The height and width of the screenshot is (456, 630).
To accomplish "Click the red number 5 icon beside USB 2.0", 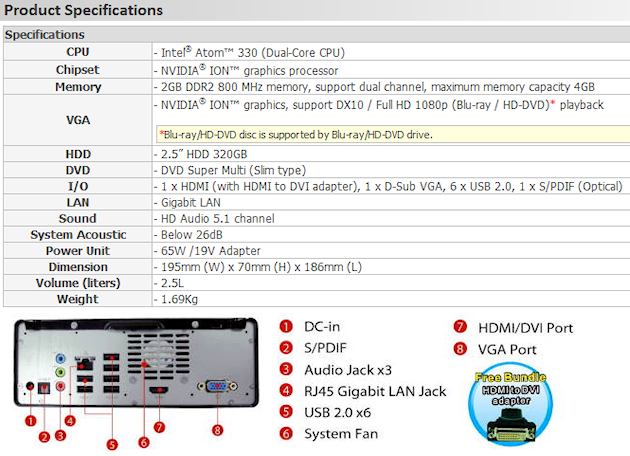I will tap(286, 412).
